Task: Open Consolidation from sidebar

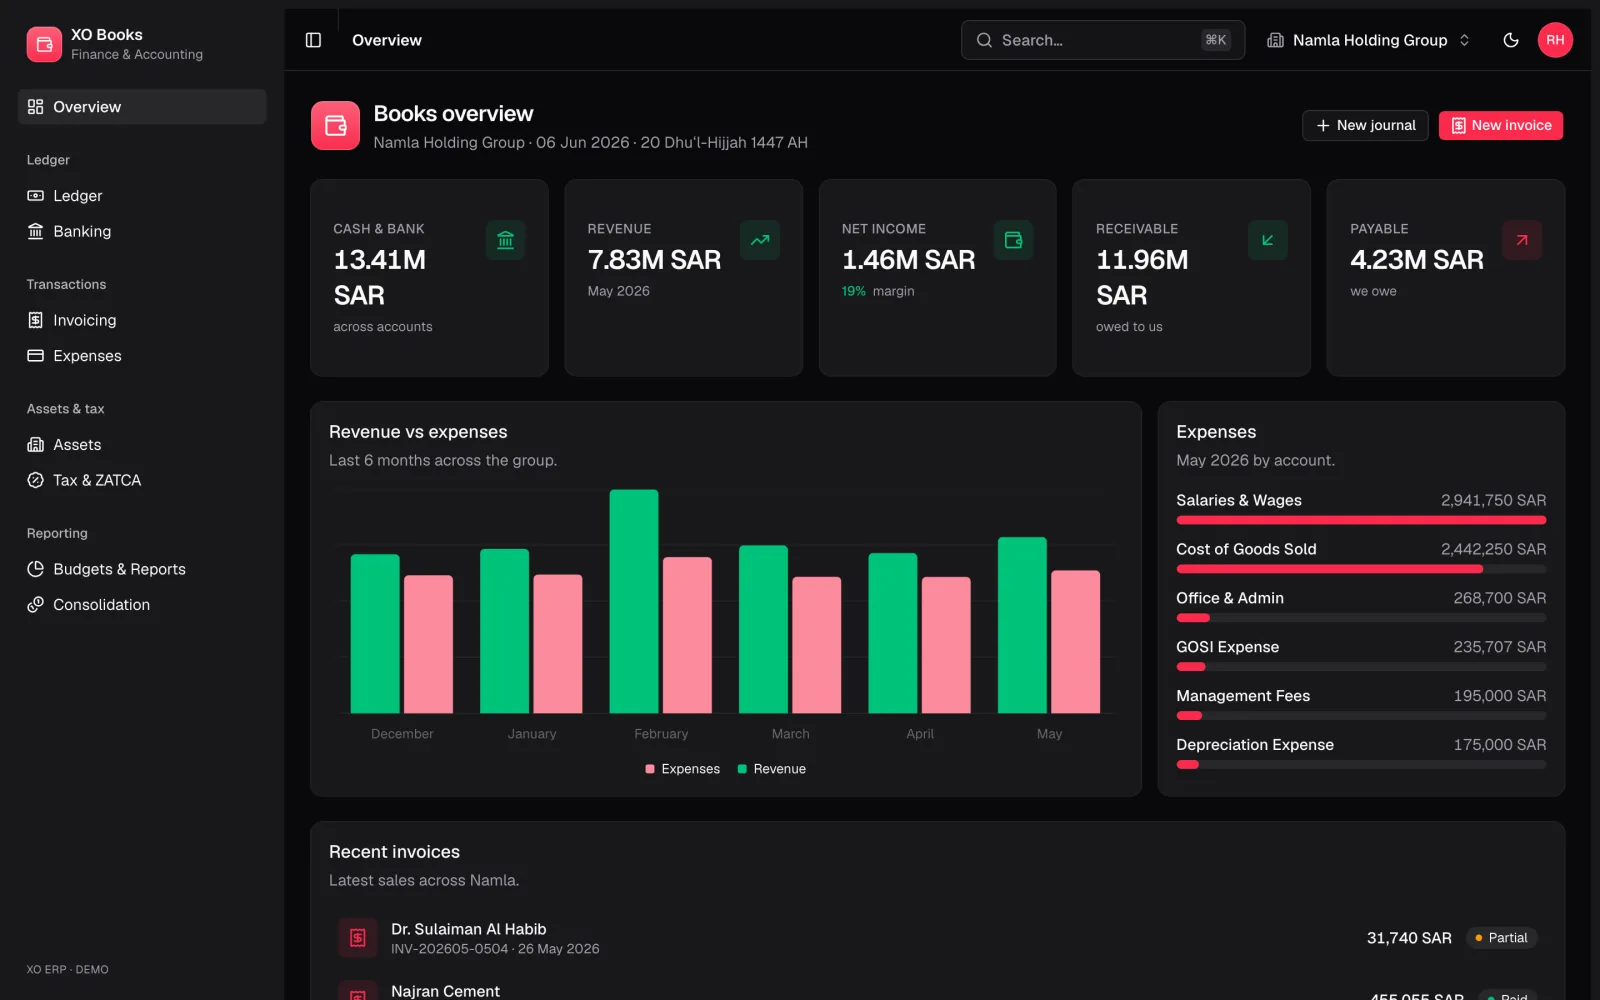Action: coord(142,605)
